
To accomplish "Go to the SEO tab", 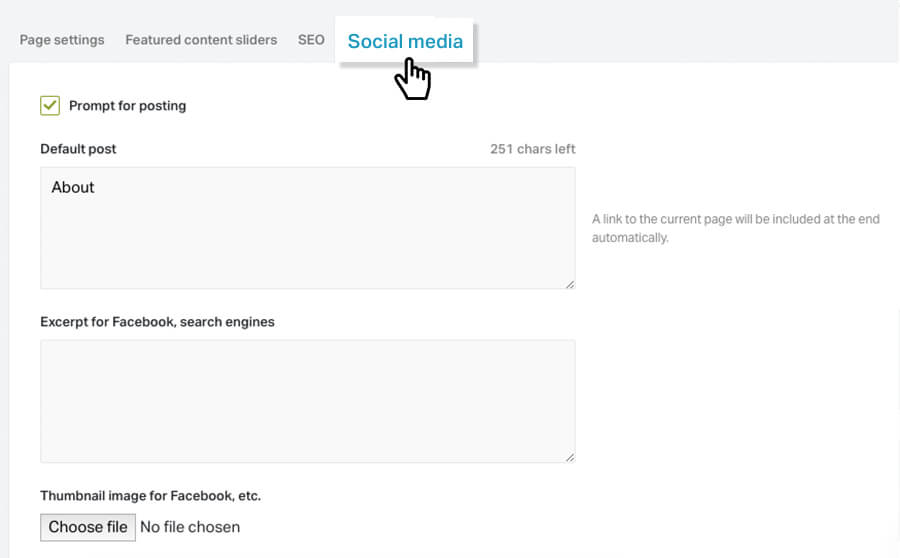I will (x=311, y=40).
